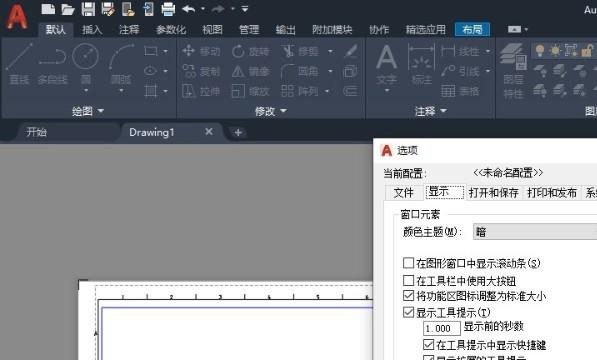Switch to the Output (输出) ribbon tab
597x360 pixels.
pyautogui.click(x=286, y=29)
